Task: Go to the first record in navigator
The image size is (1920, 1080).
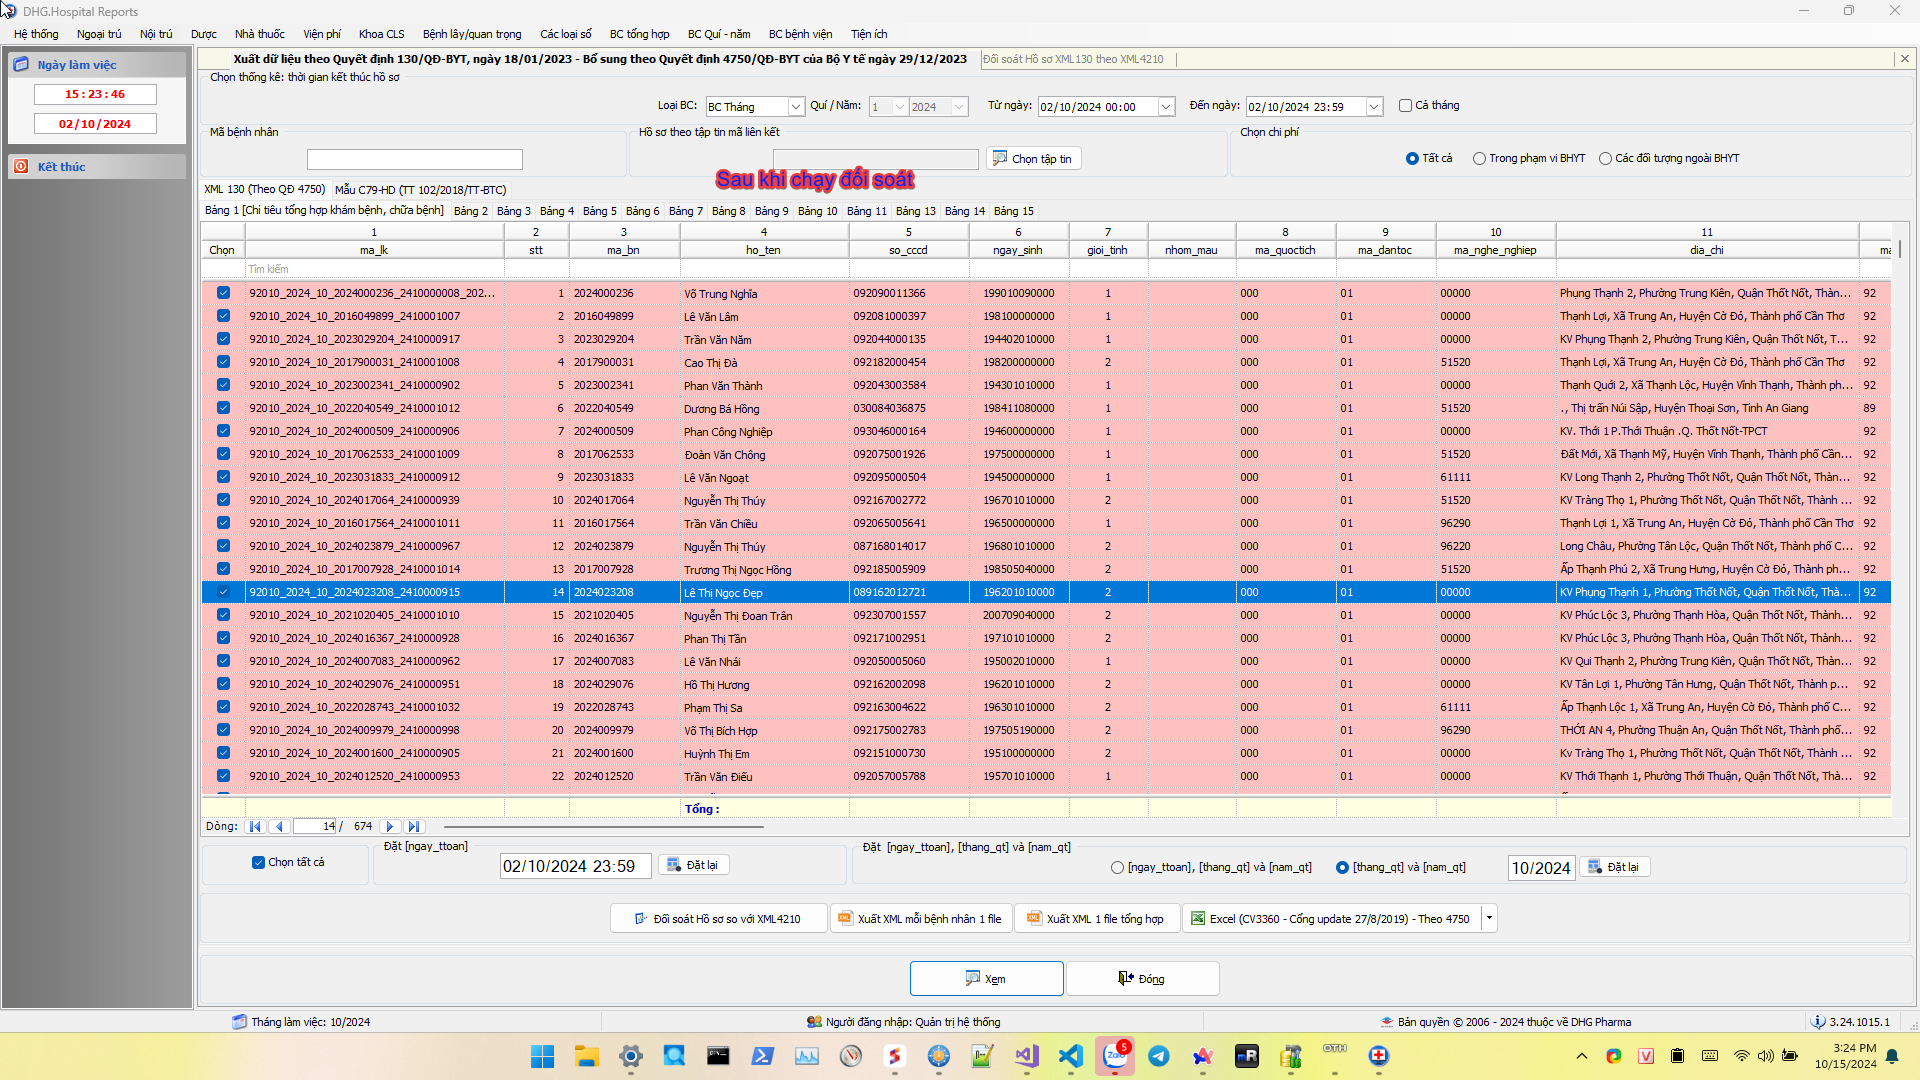Action: [255, 827]
